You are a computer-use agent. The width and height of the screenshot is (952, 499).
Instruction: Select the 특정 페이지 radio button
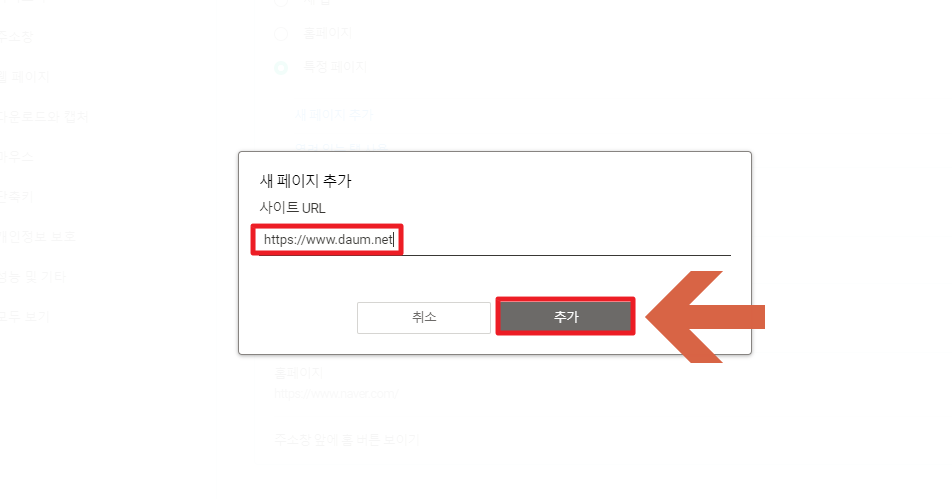(x=281, y=67)
